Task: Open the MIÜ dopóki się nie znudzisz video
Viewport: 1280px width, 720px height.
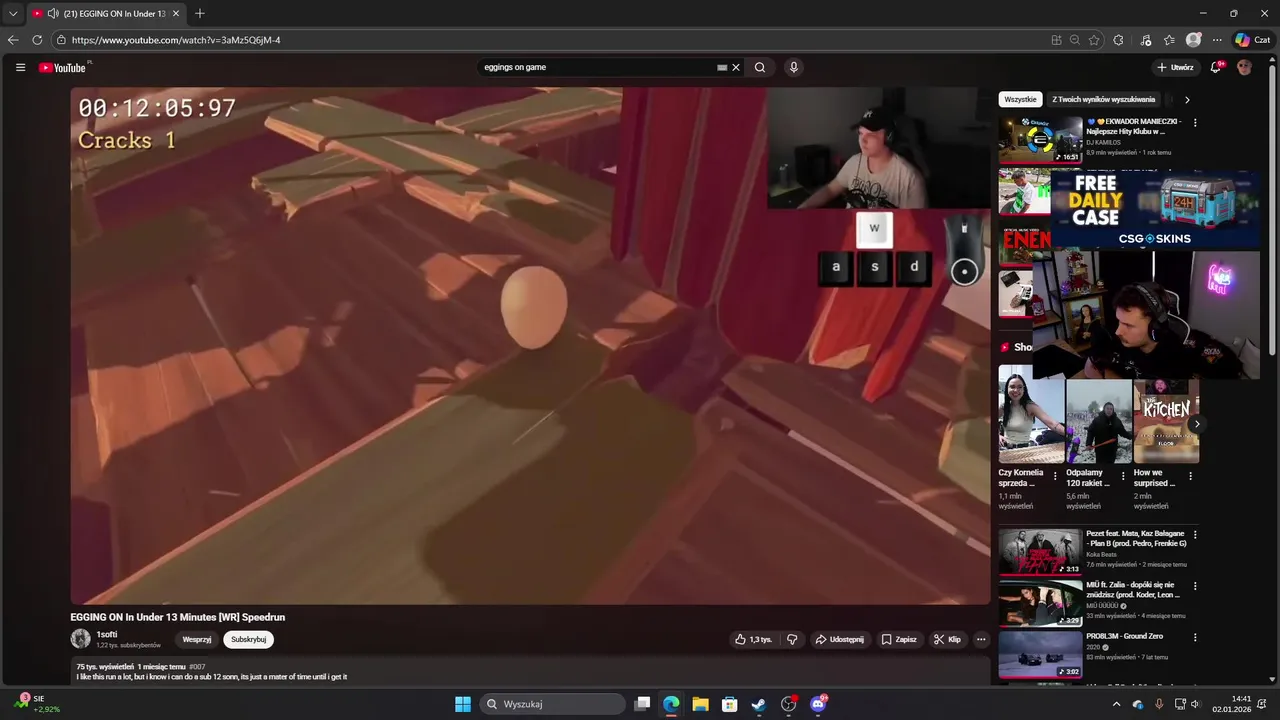Action: [1040, 603]
